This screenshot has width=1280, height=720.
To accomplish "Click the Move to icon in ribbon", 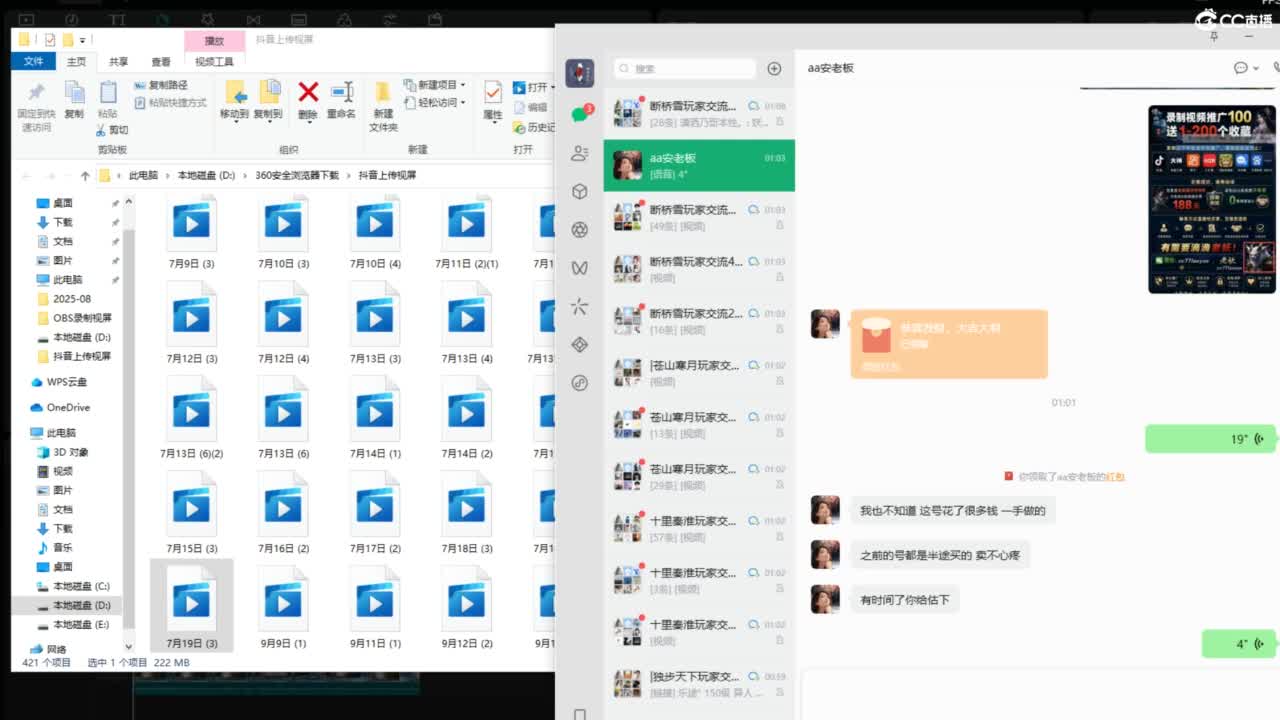I will coord(236,93).
